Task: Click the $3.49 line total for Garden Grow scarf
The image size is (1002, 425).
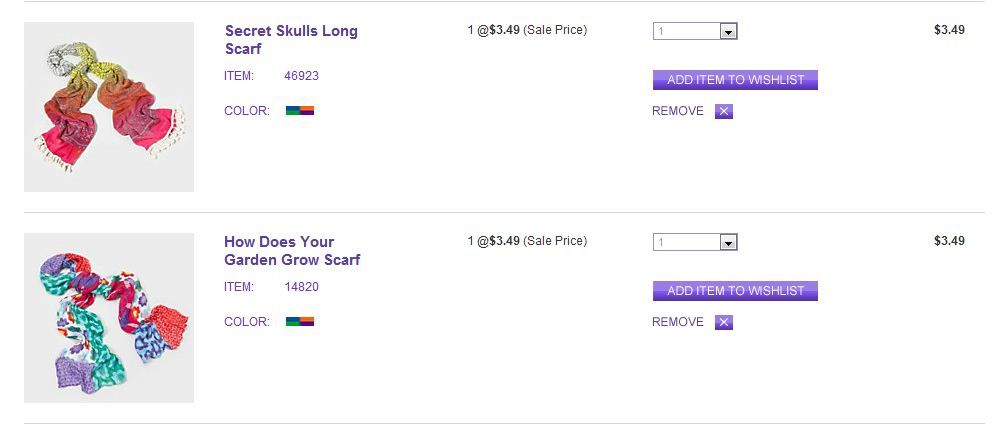Action: [948, 241]
